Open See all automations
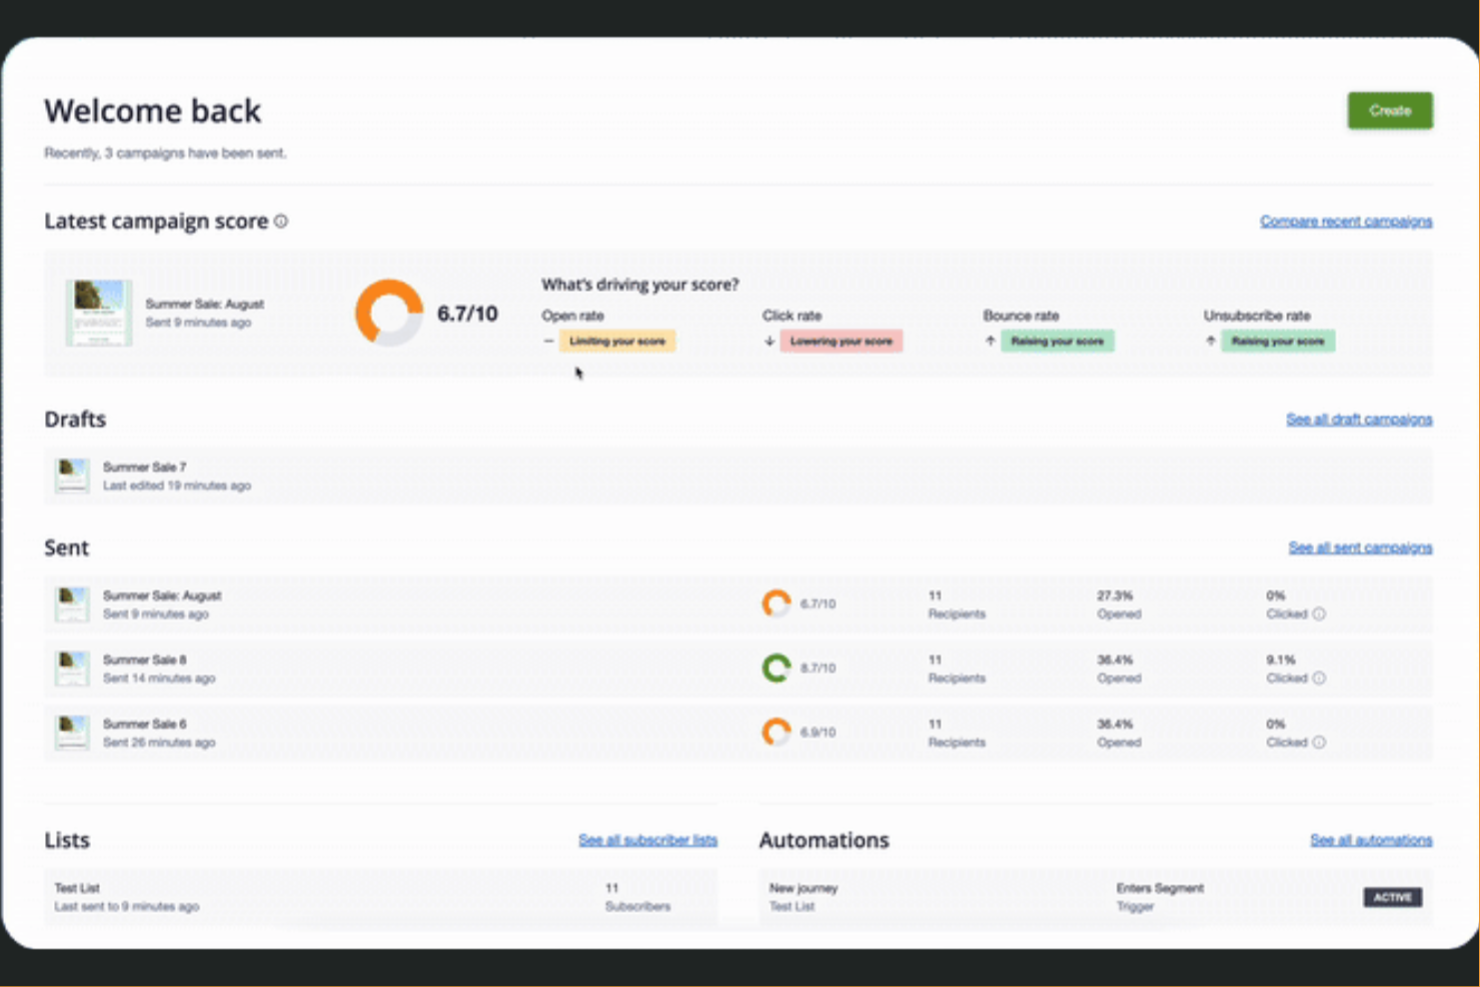The width and height of the screenshot is (1480, 987). [x=1370, y=840]
